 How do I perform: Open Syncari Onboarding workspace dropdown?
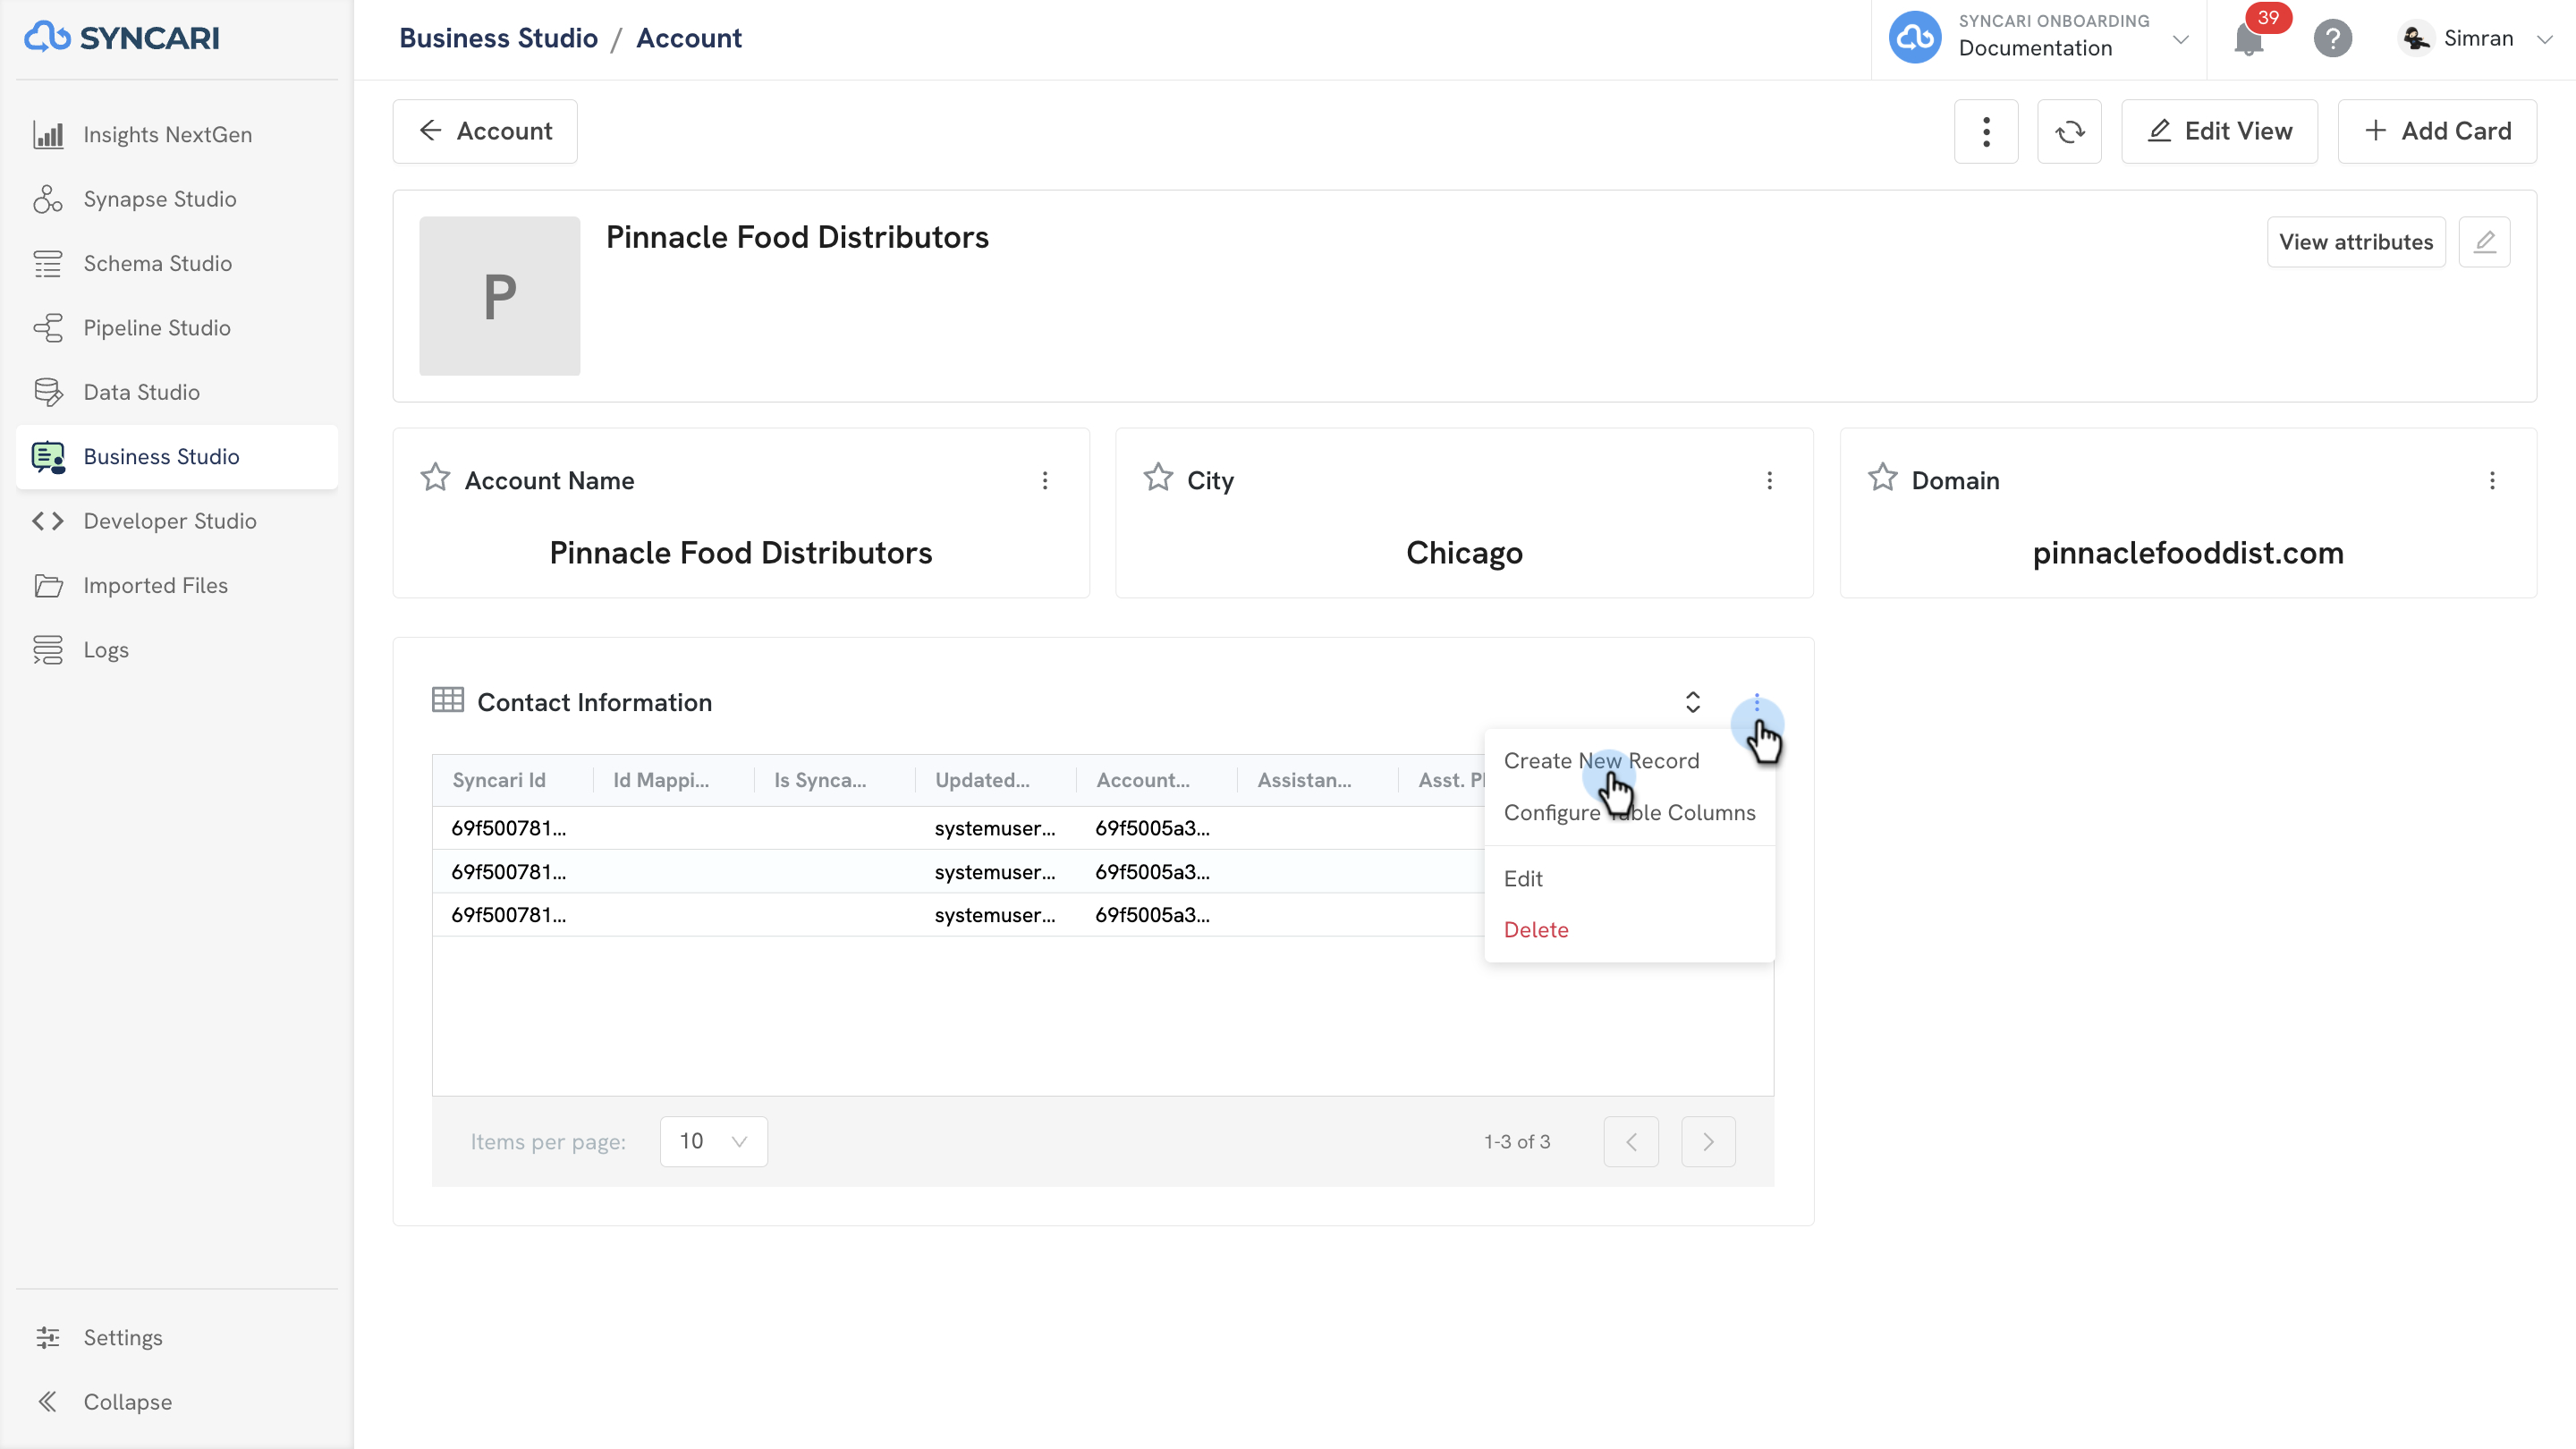coord(2039,38)
